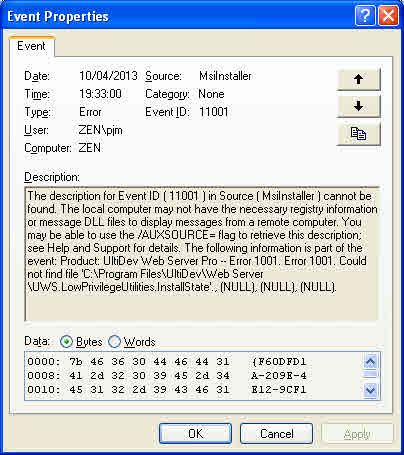
Task: Switch data display to Words
Action: click(x=132, y=342)
